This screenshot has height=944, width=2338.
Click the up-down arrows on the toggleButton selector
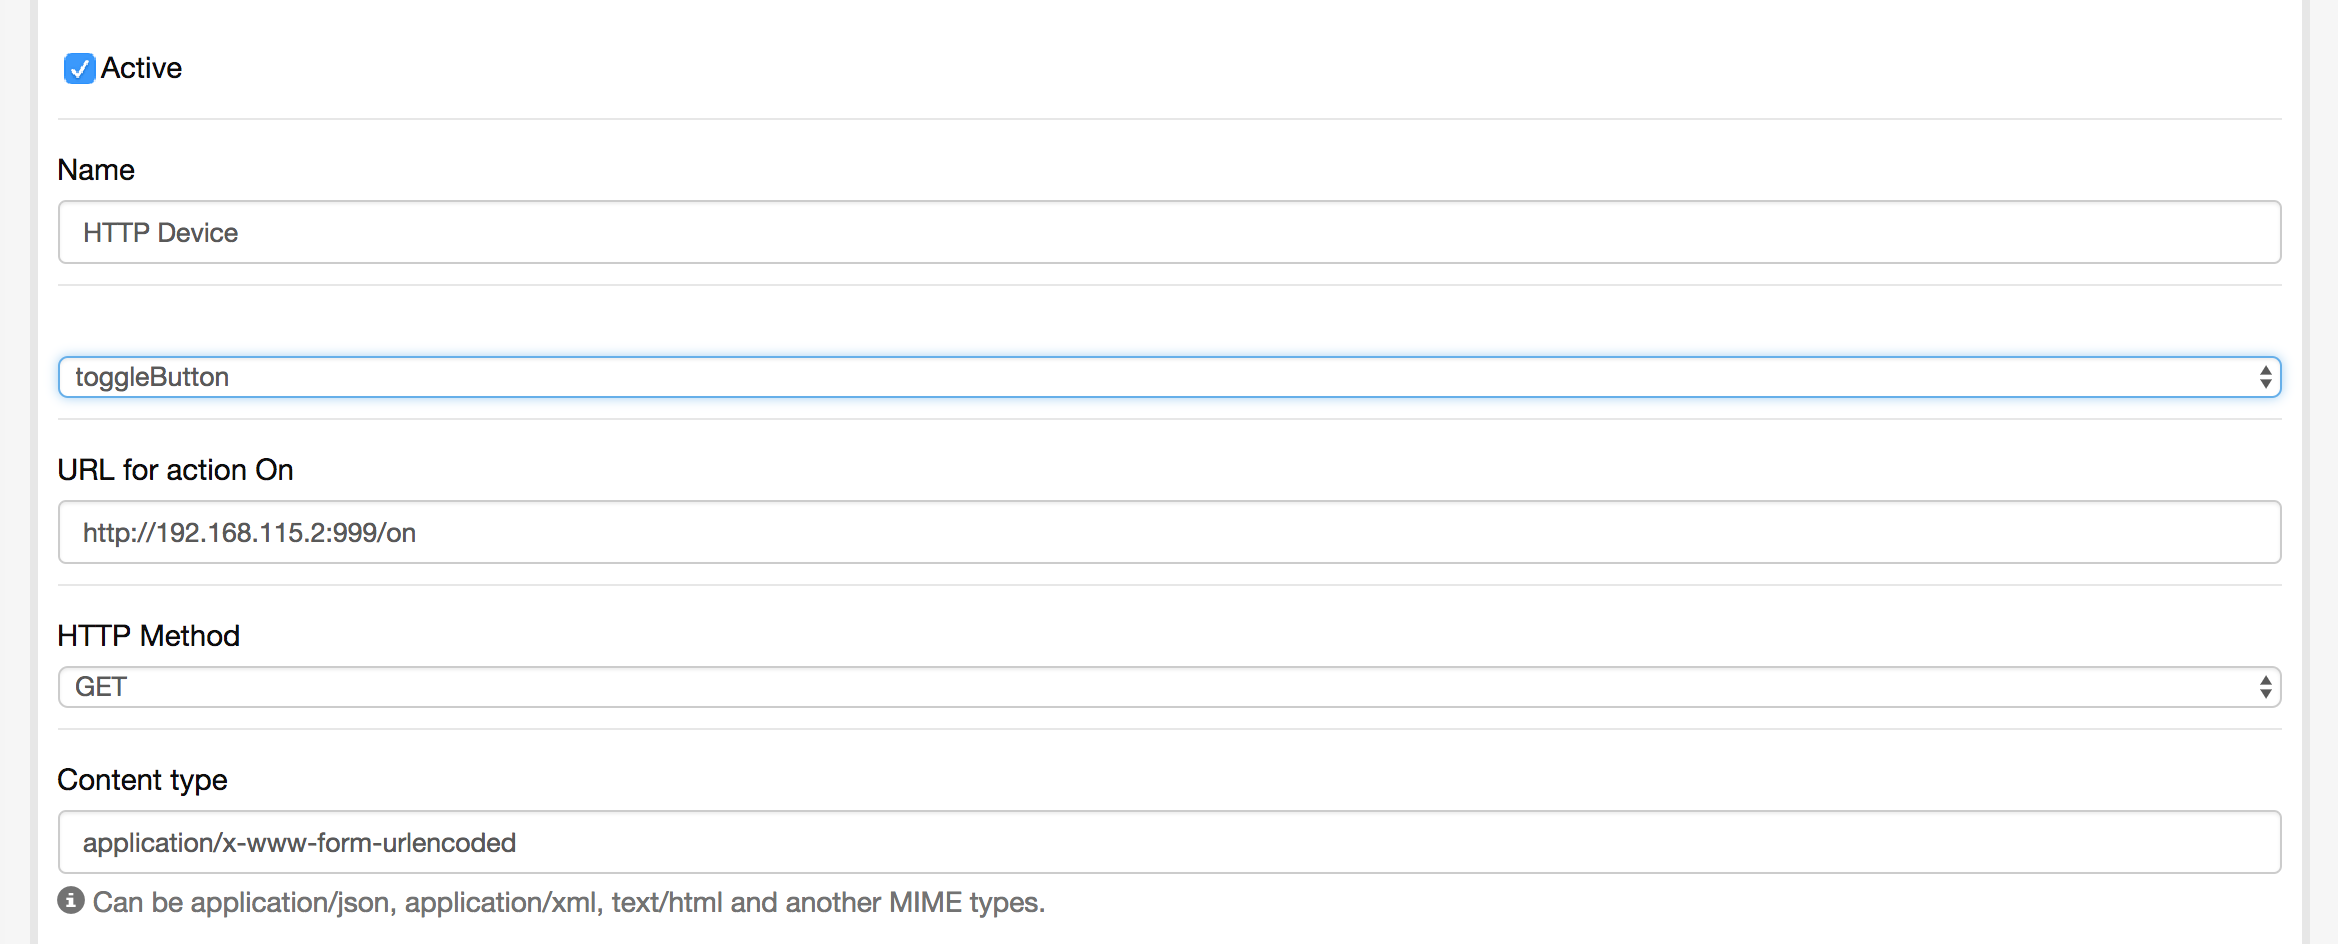(x=2265, y=377)
